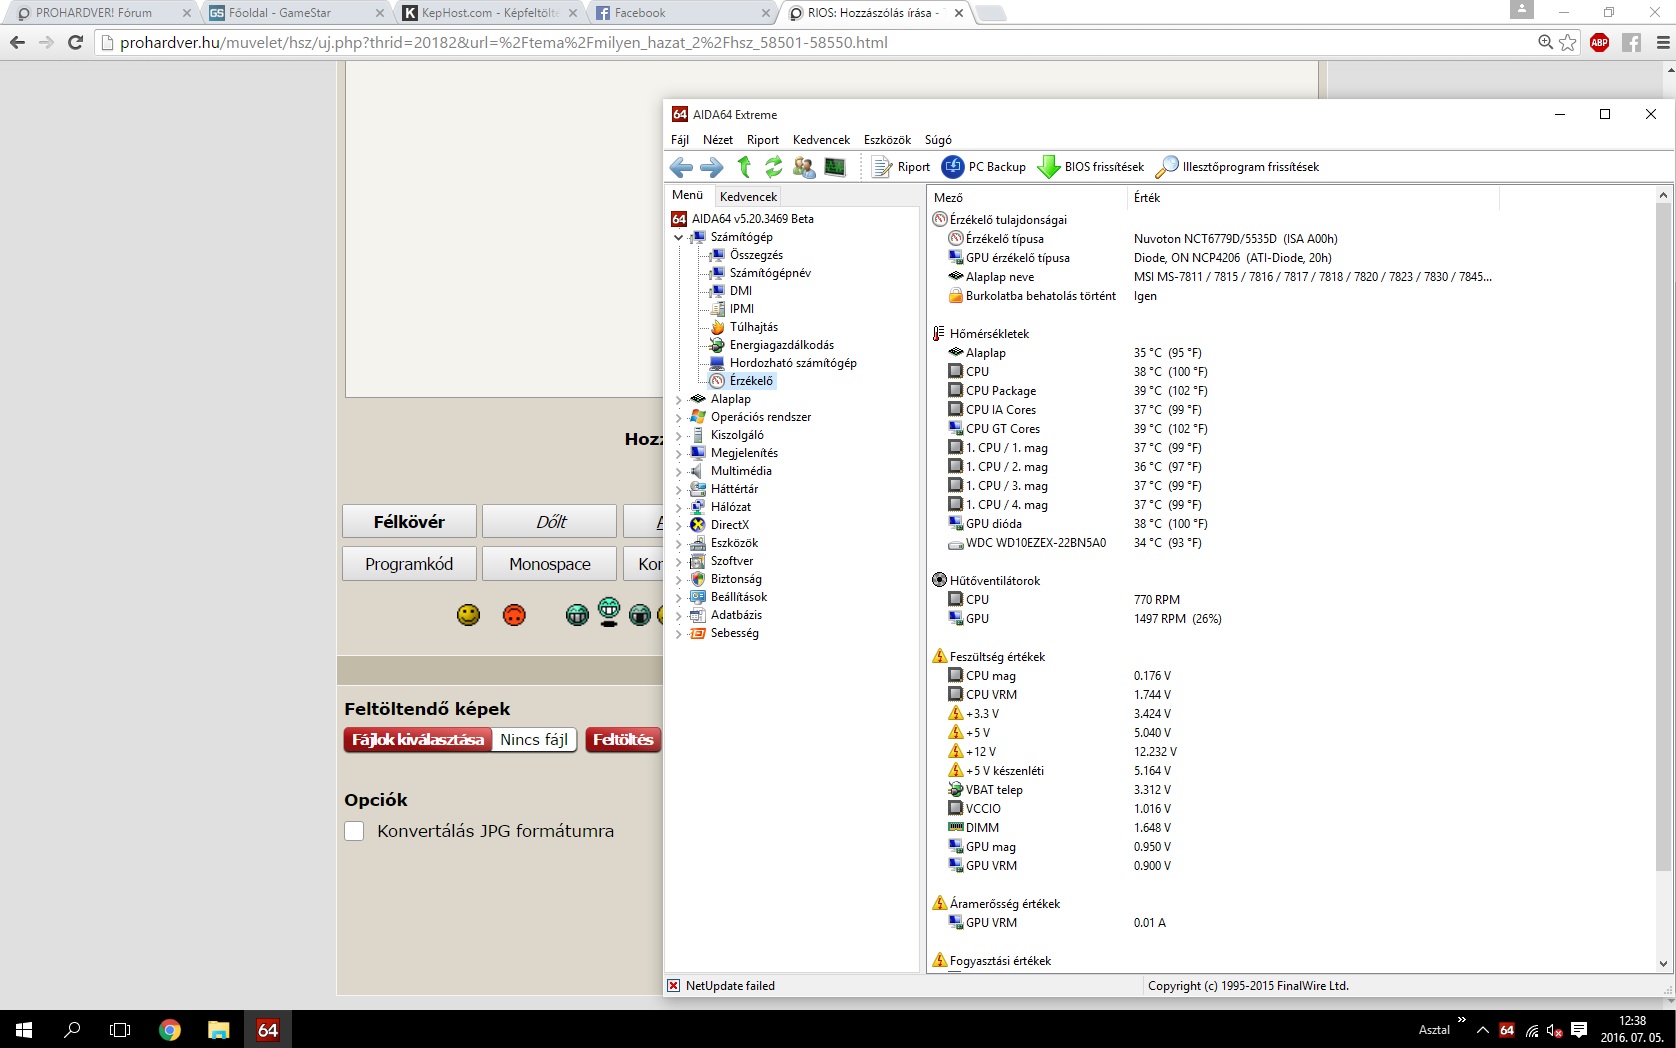1676x1048 pixels.
Task: Expand the Szoftver tree node
Action: coord(679,562)
